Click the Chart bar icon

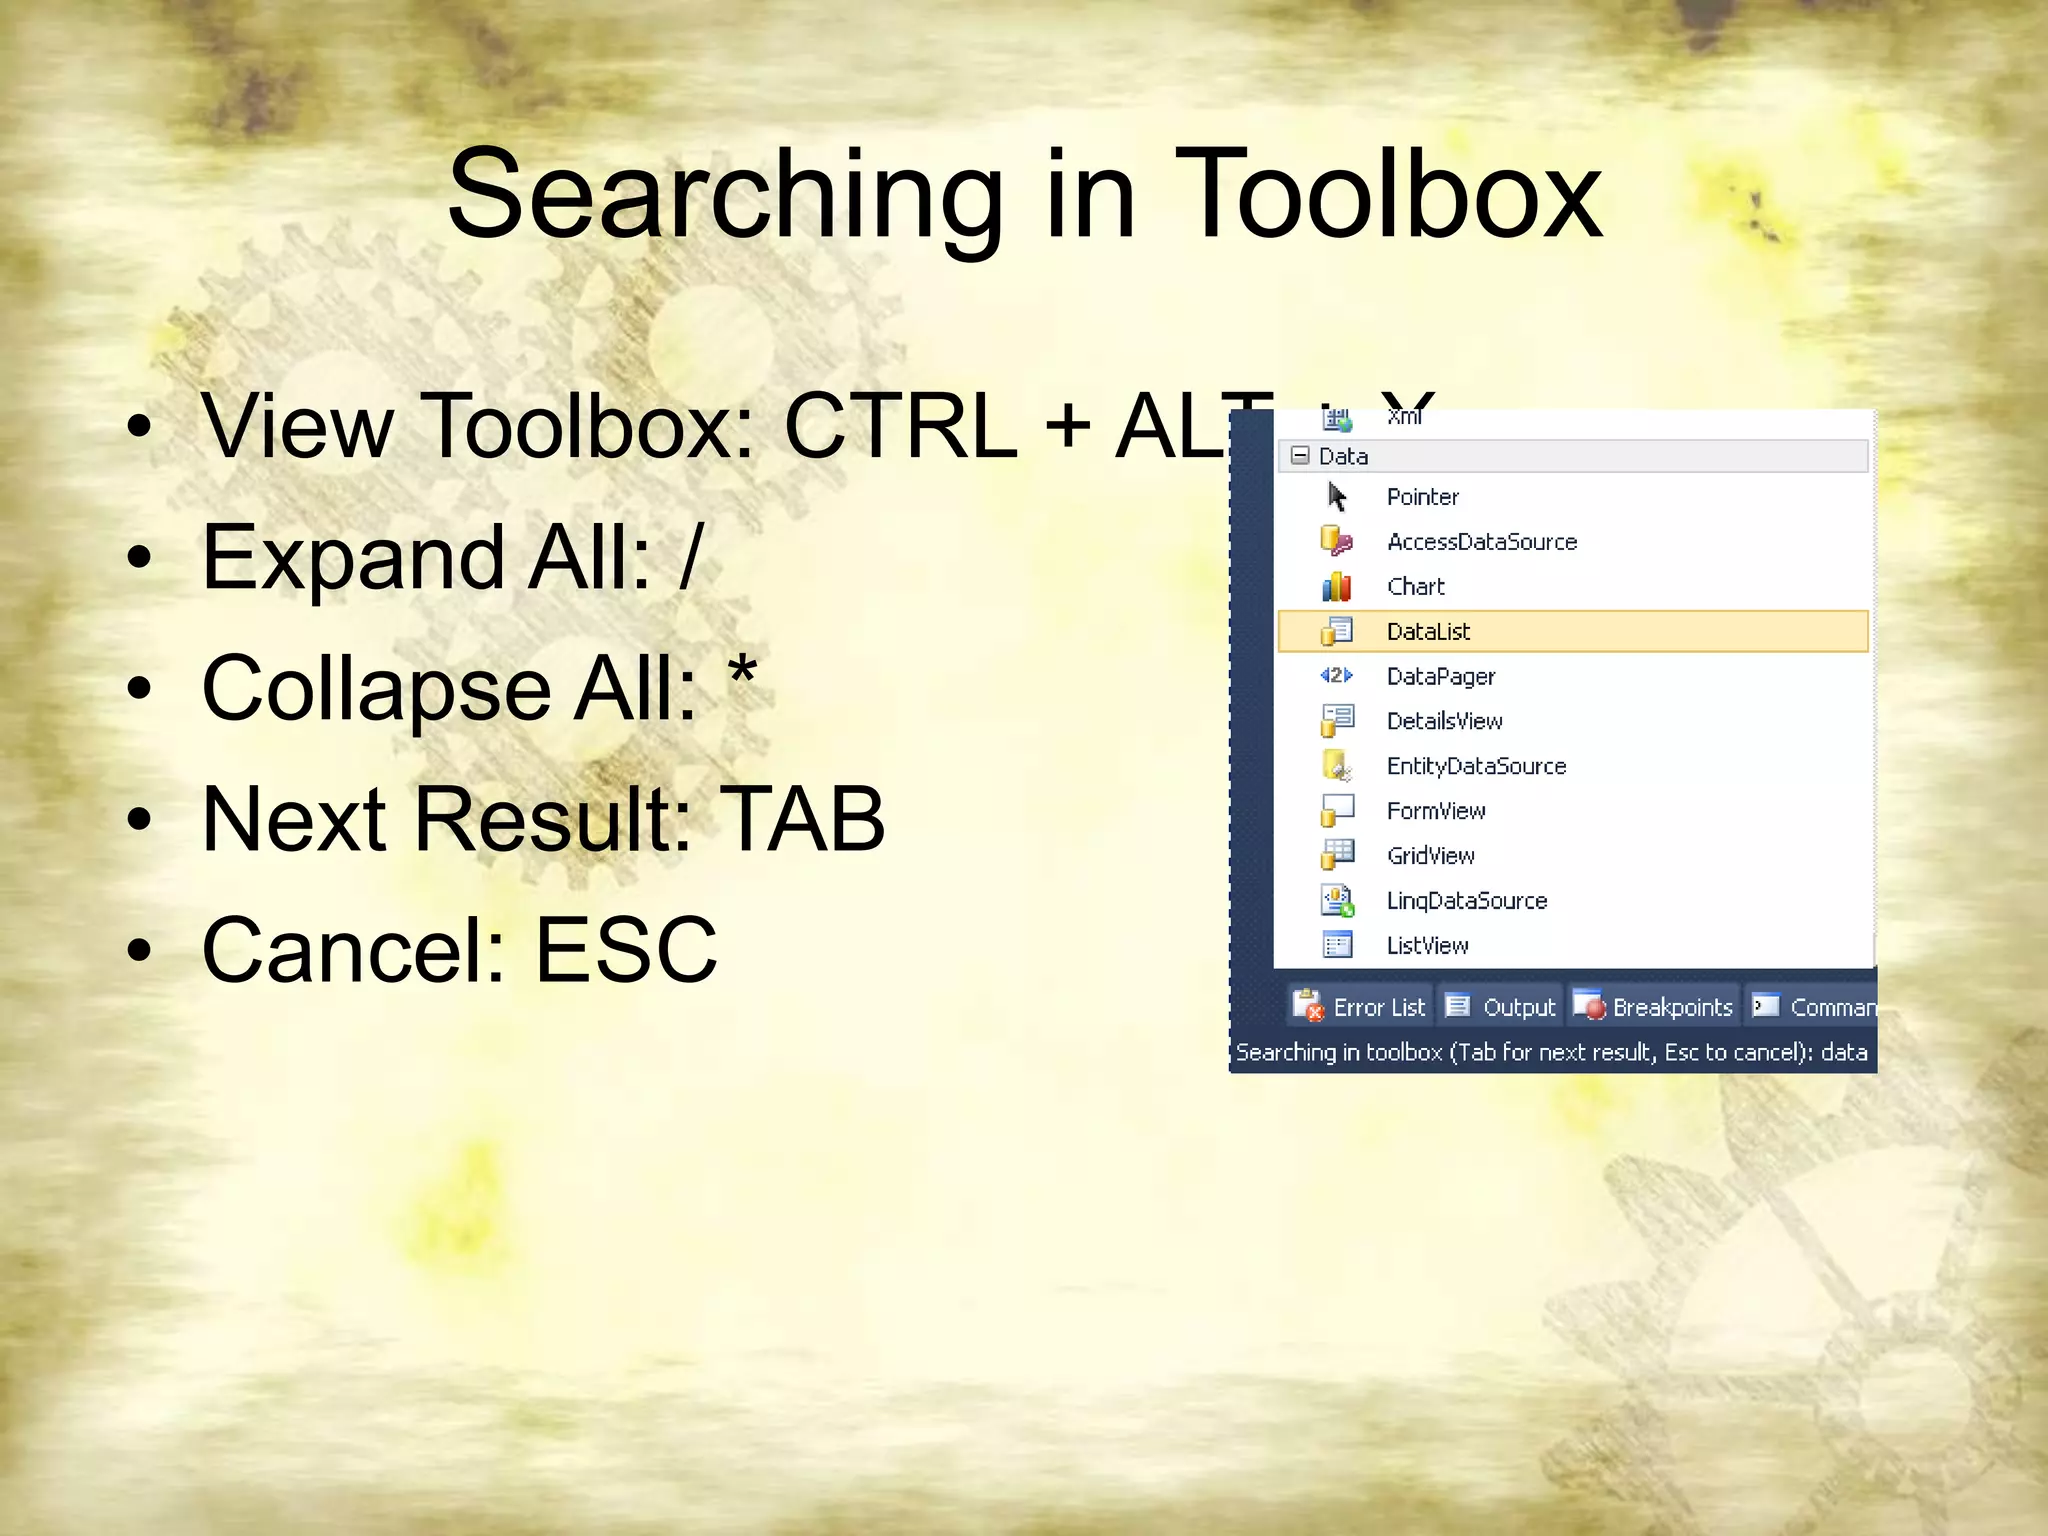1337,586
